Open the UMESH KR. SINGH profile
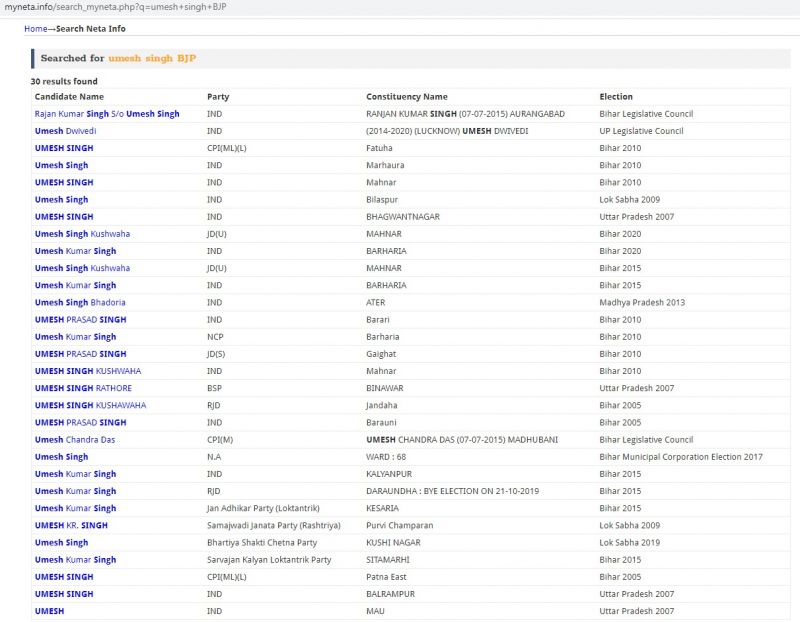800x622 pixels. tap(71, 525)
